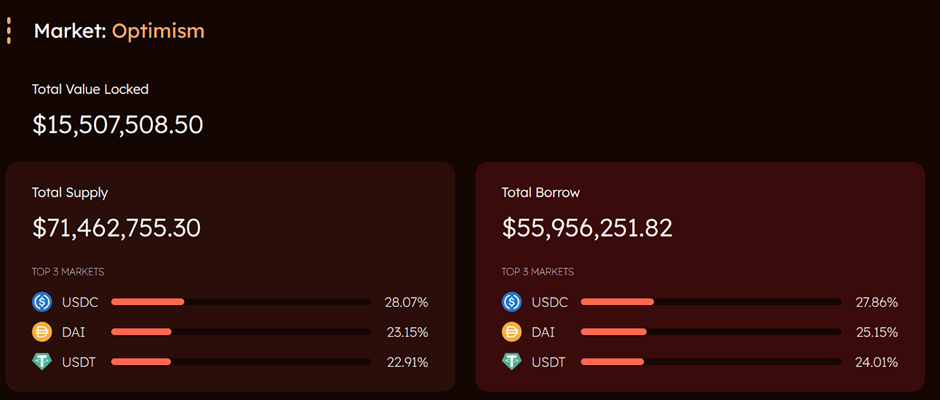
Task: Select the Optimism market name
Action: [158, 31]
